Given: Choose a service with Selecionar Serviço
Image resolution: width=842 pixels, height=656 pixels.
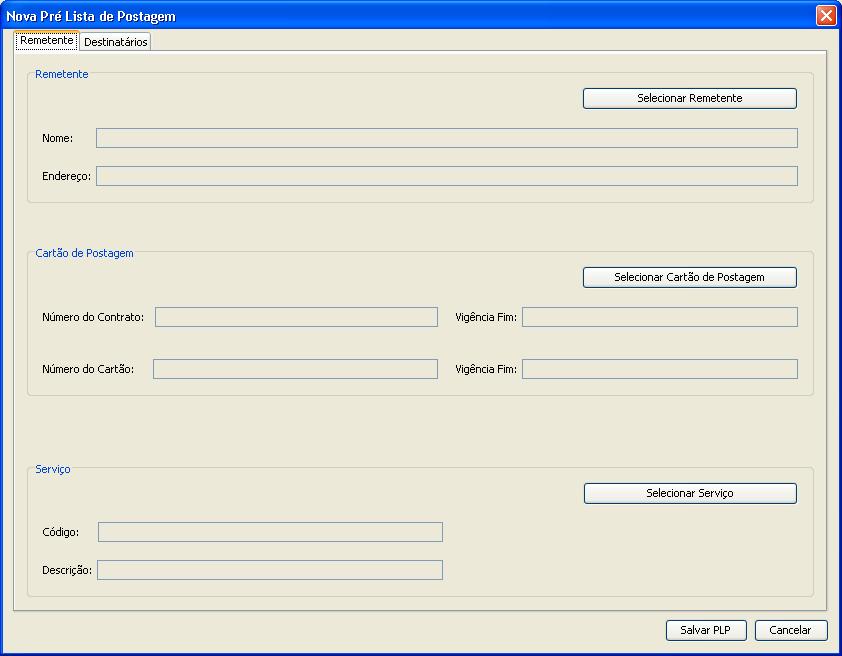Looking at the screenshot, I should pos(689,493).
